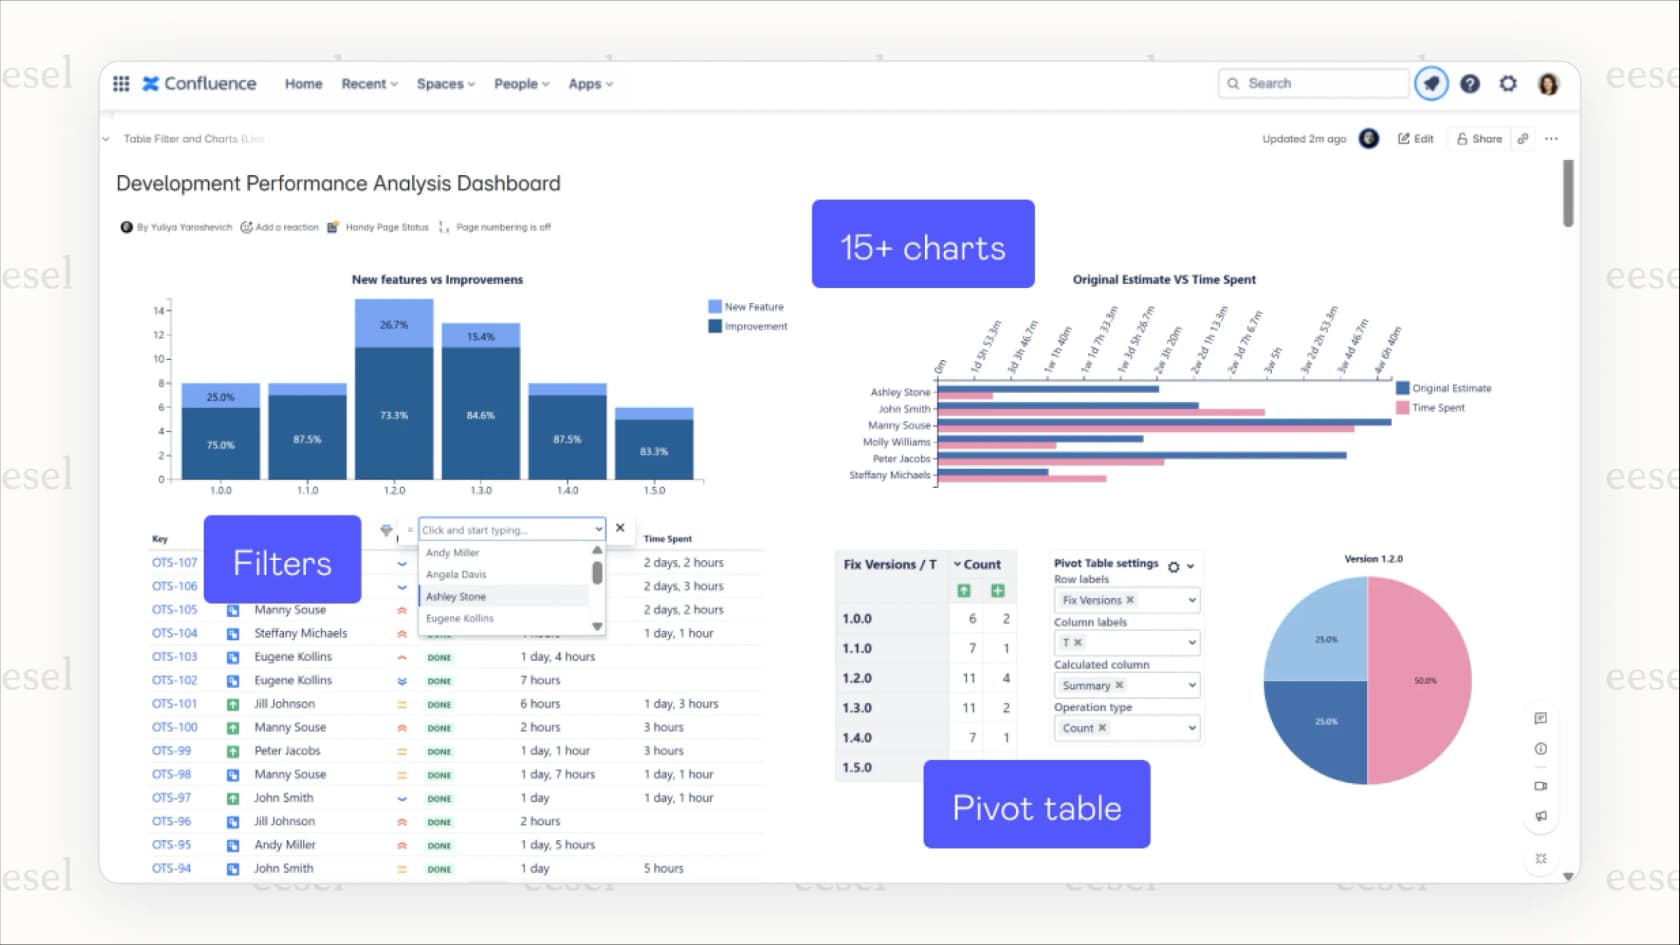Screen dimensions: 1680x945
Task: Click the New Feature legend swatch
Action: pos(715,307)
